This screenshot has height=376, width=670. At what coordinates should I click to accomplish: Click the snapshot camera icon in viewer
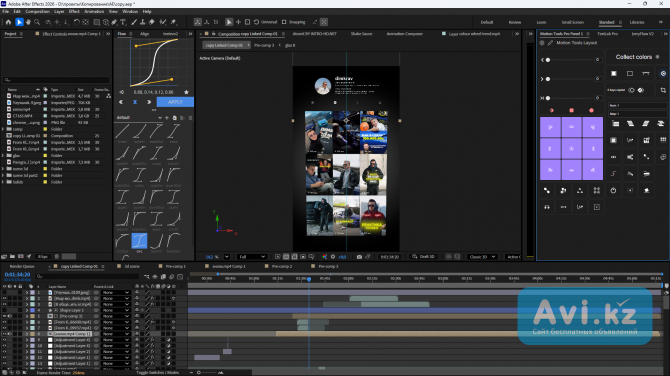tap(359, 257)
